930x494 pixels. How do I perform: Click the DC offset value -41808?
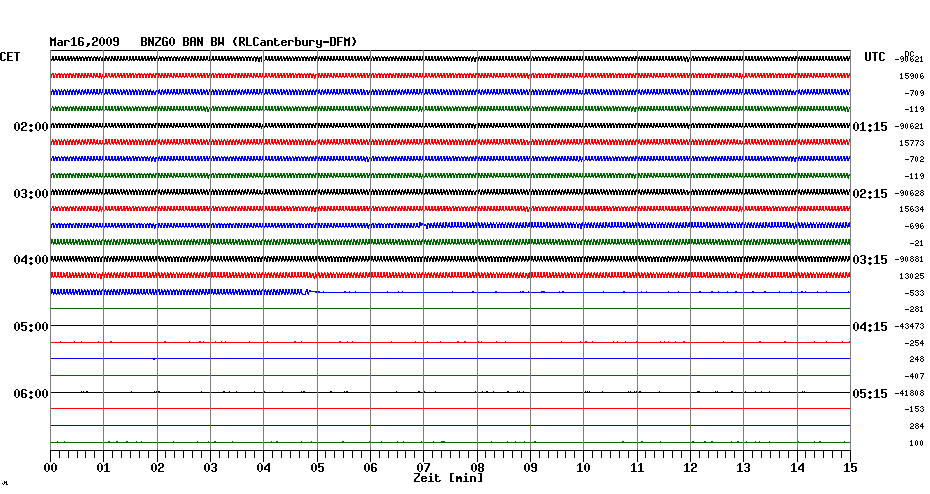(x=910, y=393)
